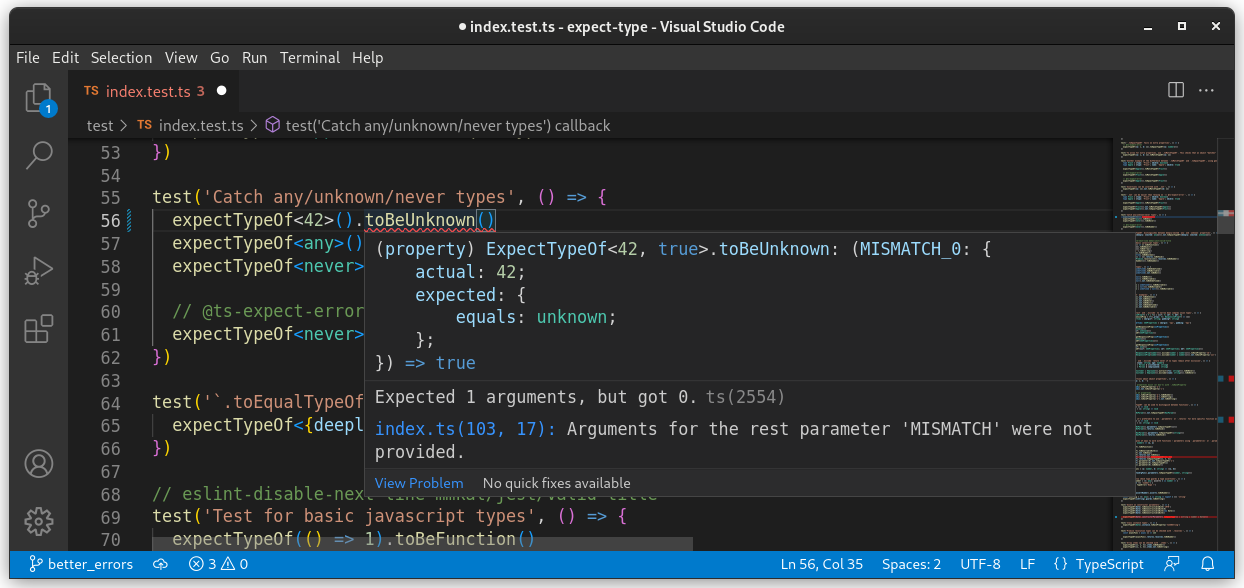Image resolution: width=1244 pixels, height=588 pixels.
Task: Click No quick fixes available text
Action: 556,483
